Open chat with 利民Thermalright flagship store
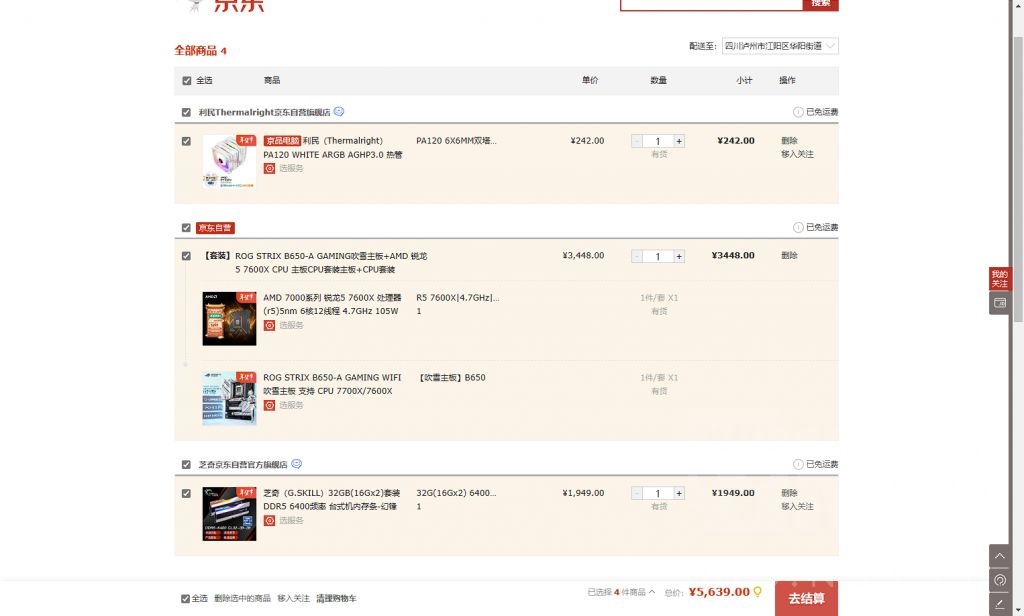Image resolution: width=1024 pixels, height=616 pixels. pyautogui.click(x=338, y=112)
